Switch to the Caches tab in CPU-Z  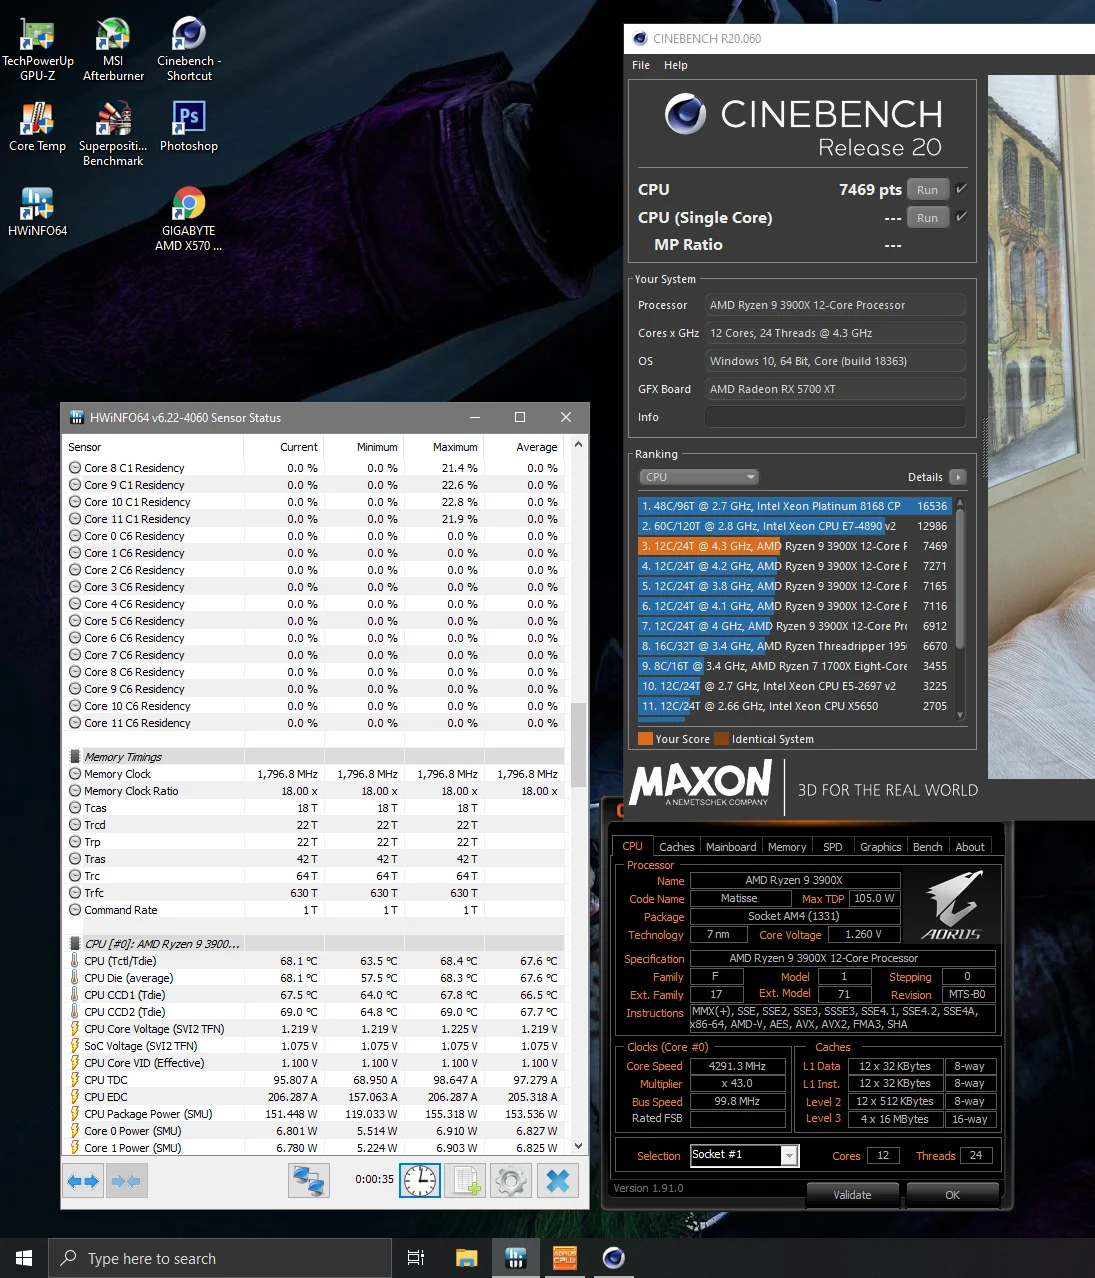677,847
